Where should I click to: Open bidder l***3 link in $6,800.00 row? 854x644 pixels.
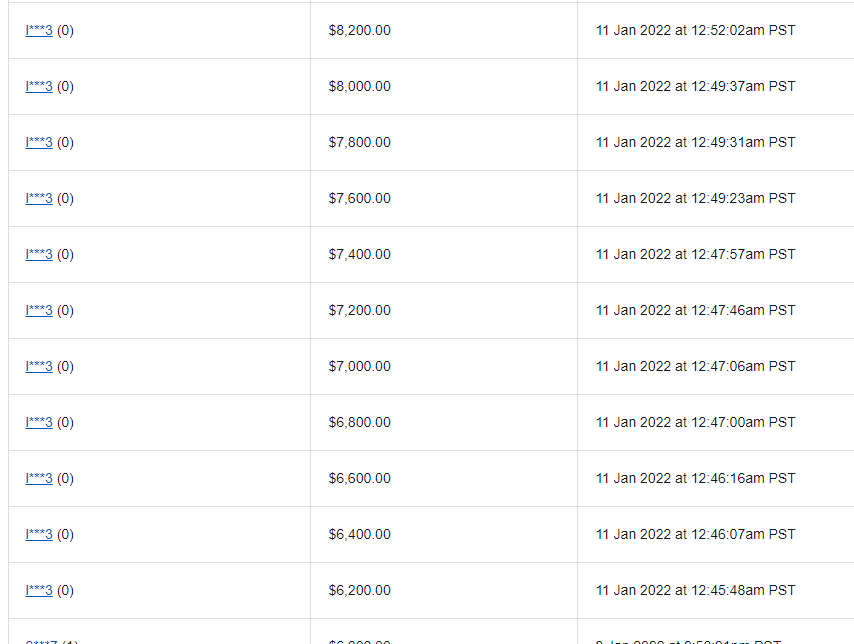tap(39, 423)
